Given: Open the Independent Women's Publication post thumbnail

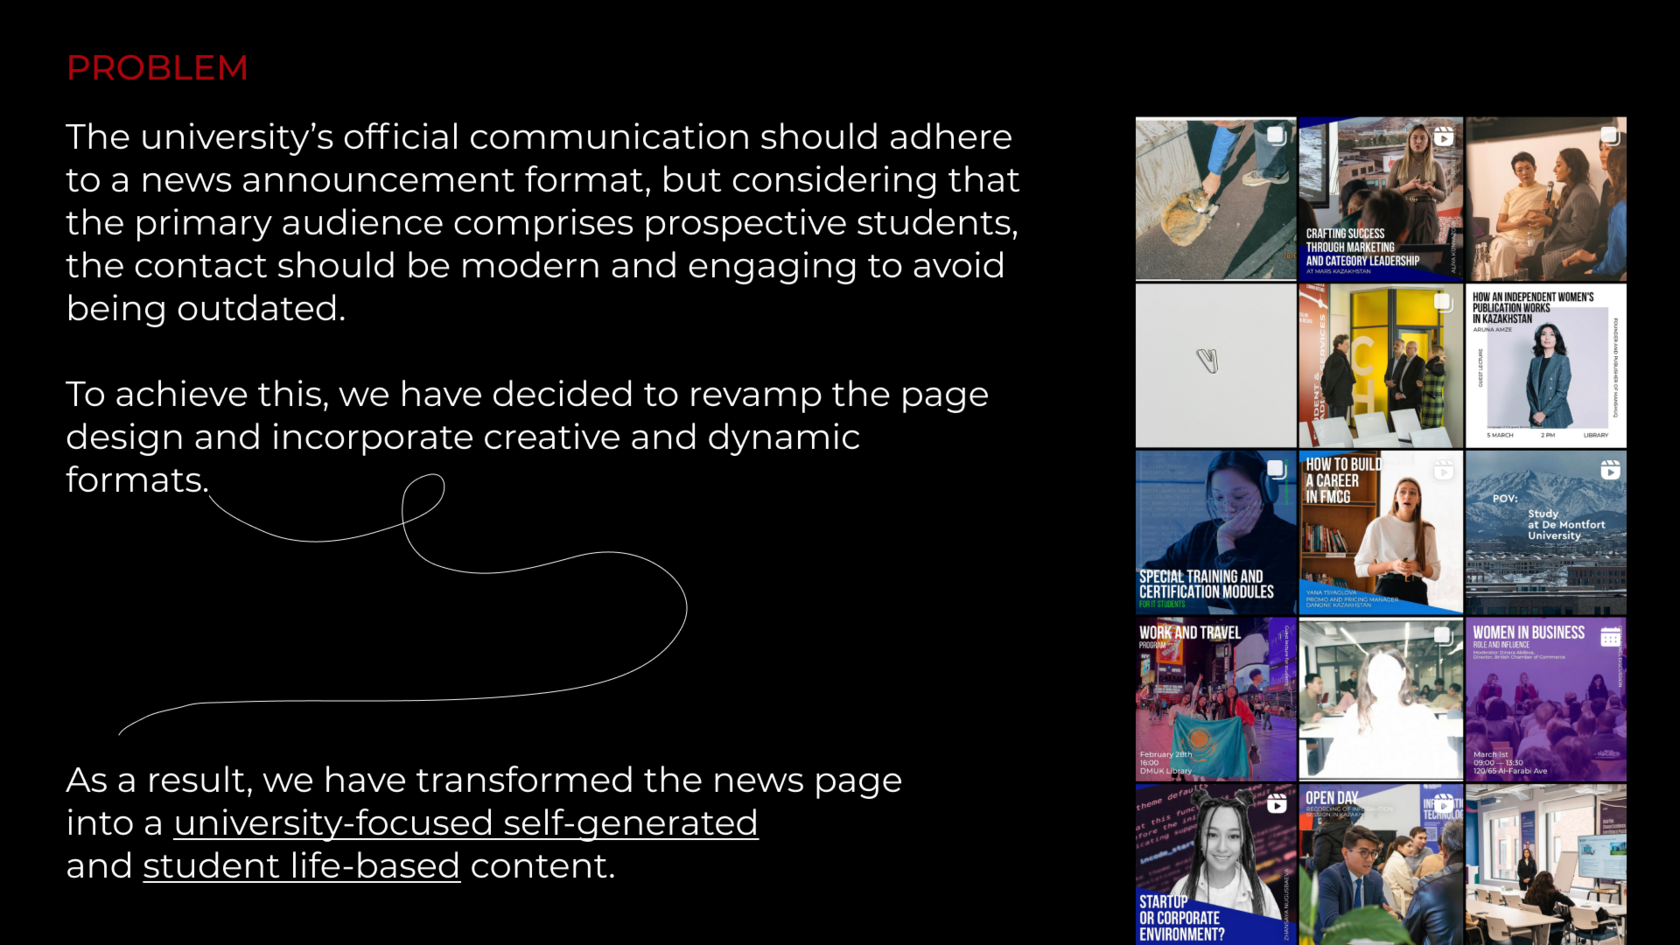Looking at the screenshot, I should tap(1545, 366).
